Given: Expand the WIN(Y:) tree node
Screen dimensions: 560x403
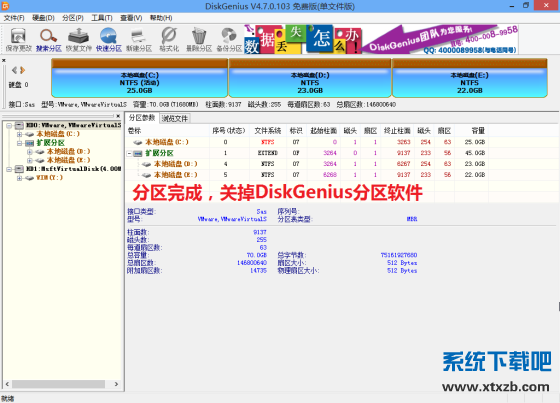Looking at the screenshot, I should click(x=19, y=178).
